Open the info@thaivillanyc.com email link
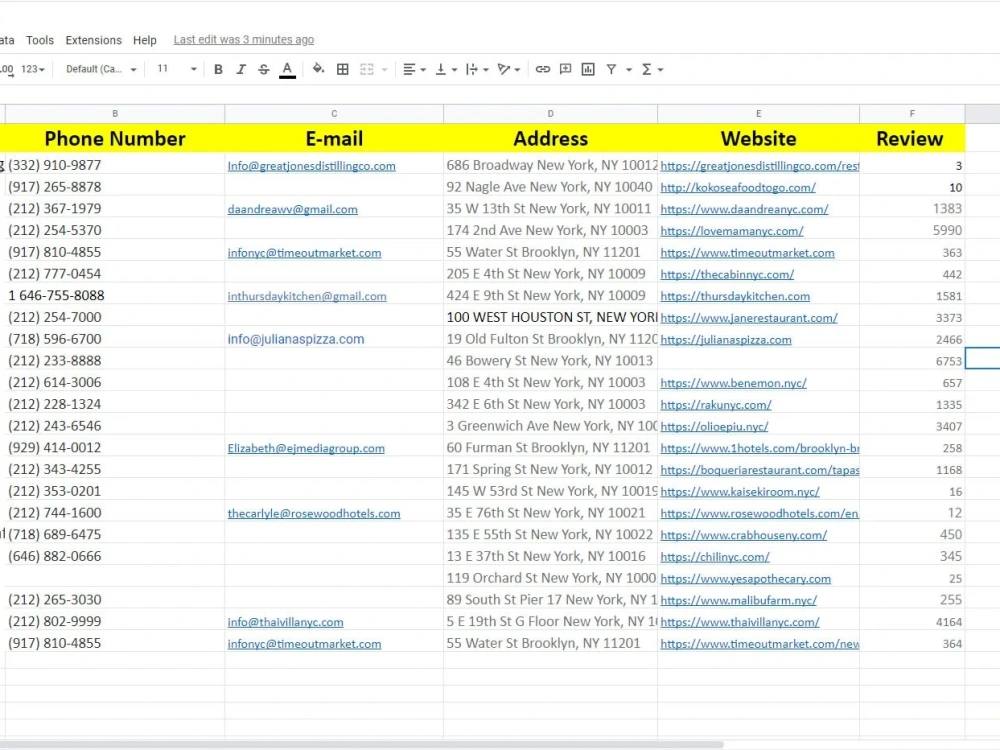1000x750 pixels. (x=285, y=622)
